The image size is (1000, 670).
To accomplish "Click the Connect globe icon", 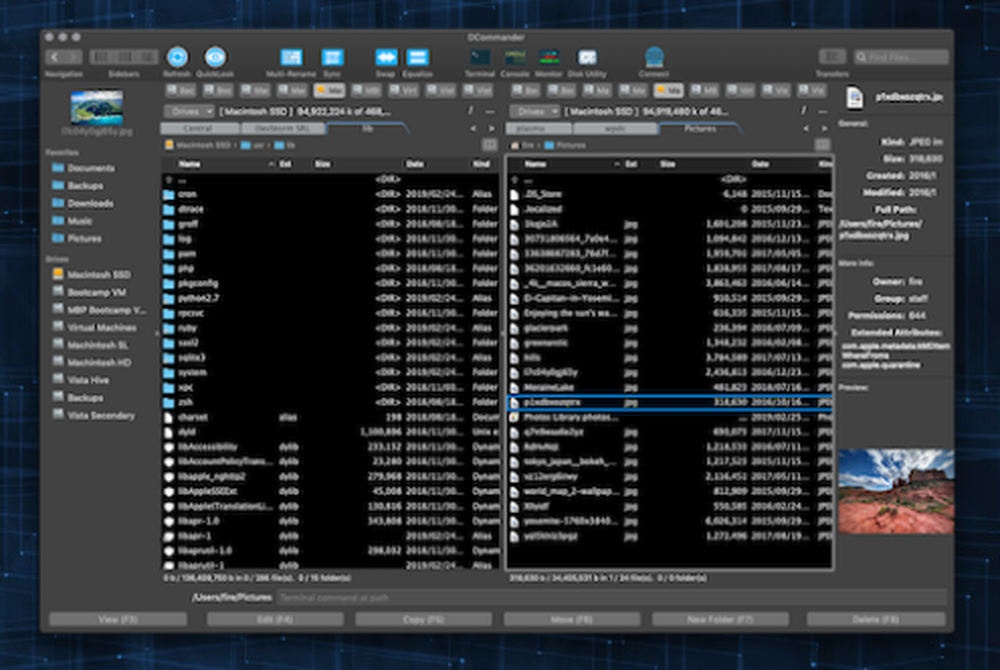I will tap(654, 58).
